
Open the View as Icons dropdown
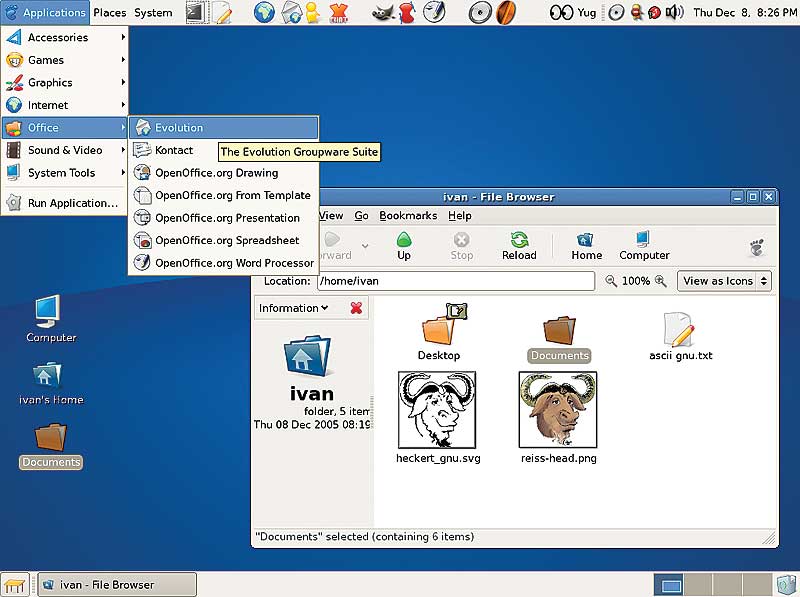pos(724,281)
